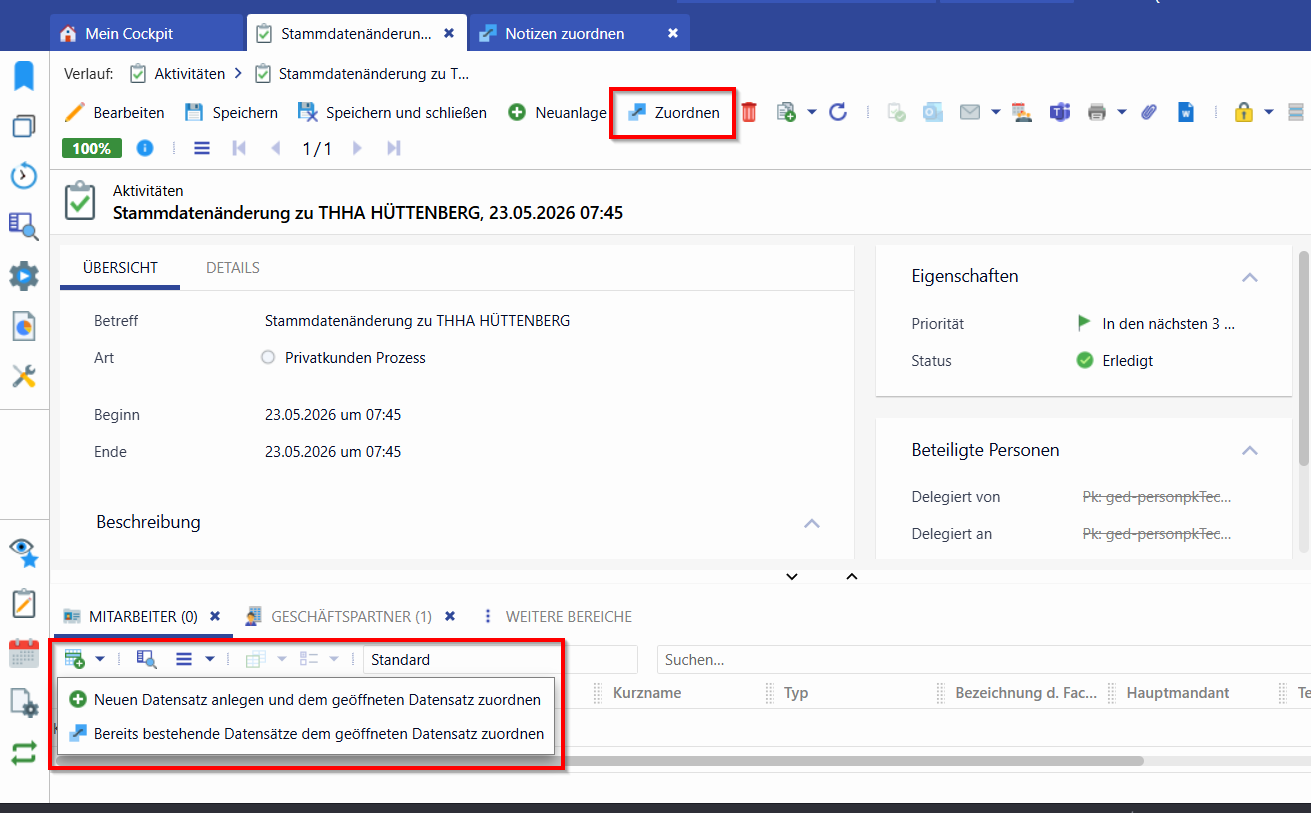The width and height of the screenshot is (1311, 813).
Task: Click the gear settings icon in the sidebar
Action: click(x=24, y=276)
